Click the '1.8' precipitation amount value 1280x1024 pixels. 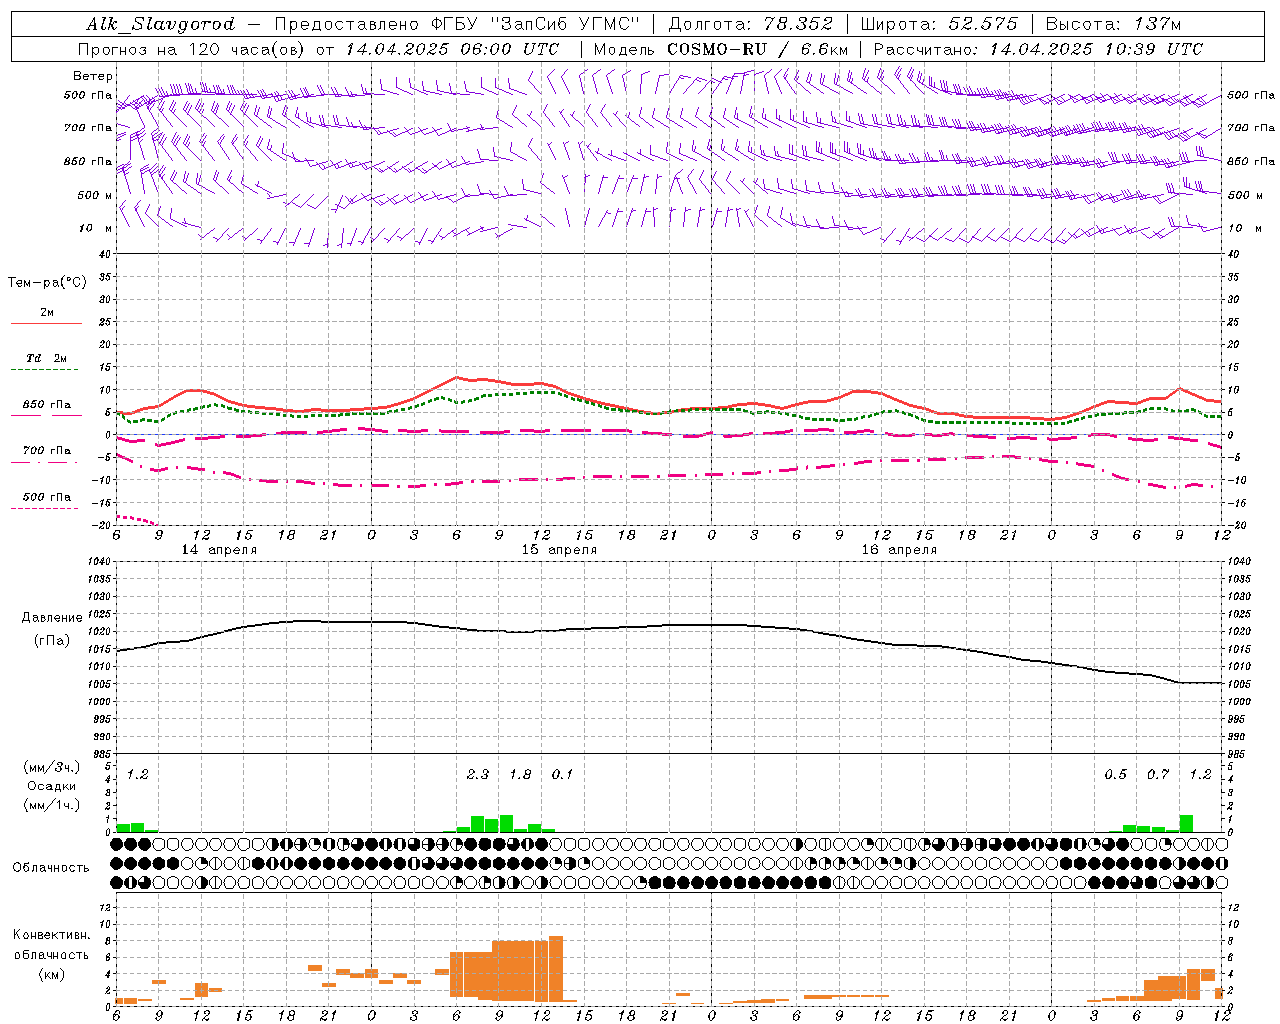(x=520, y=774)
